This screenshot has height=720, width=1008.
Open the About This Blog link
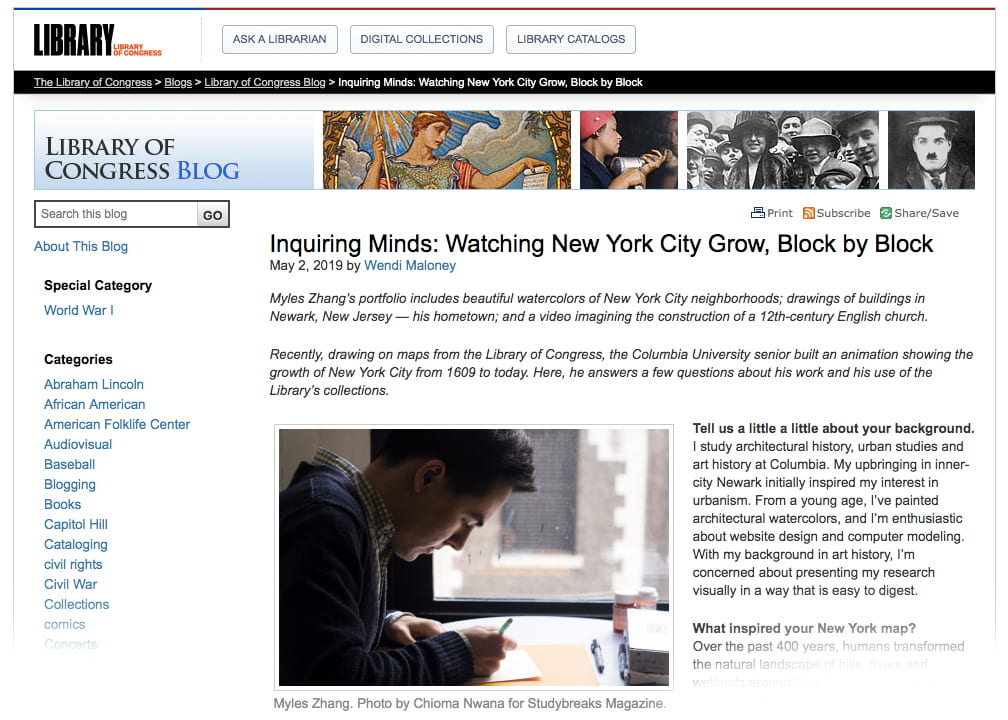point(81,246)
